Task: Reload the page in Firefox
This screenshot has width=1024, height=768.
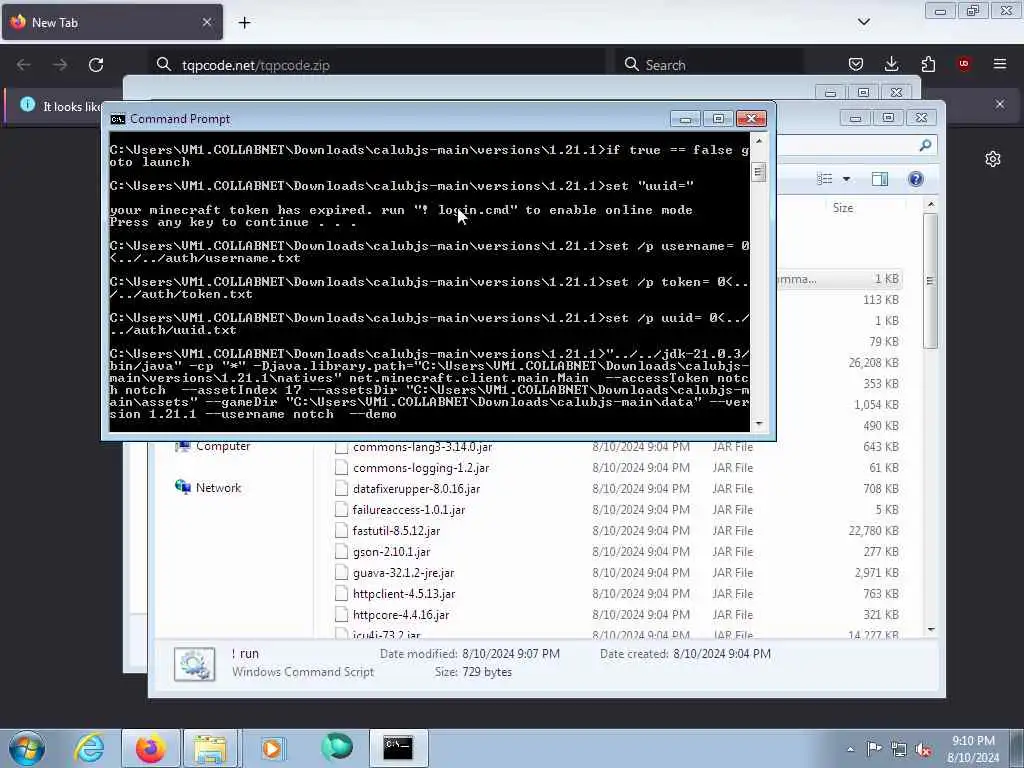Action: point(96,65)
